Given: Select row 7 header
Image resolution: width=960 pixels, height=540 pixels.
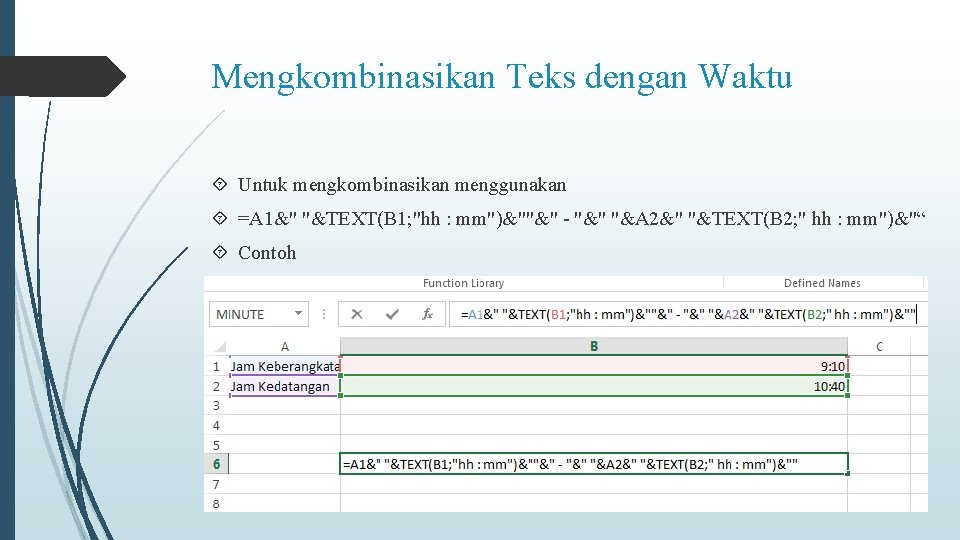Looking at the screenshot, I should [216, 484].
